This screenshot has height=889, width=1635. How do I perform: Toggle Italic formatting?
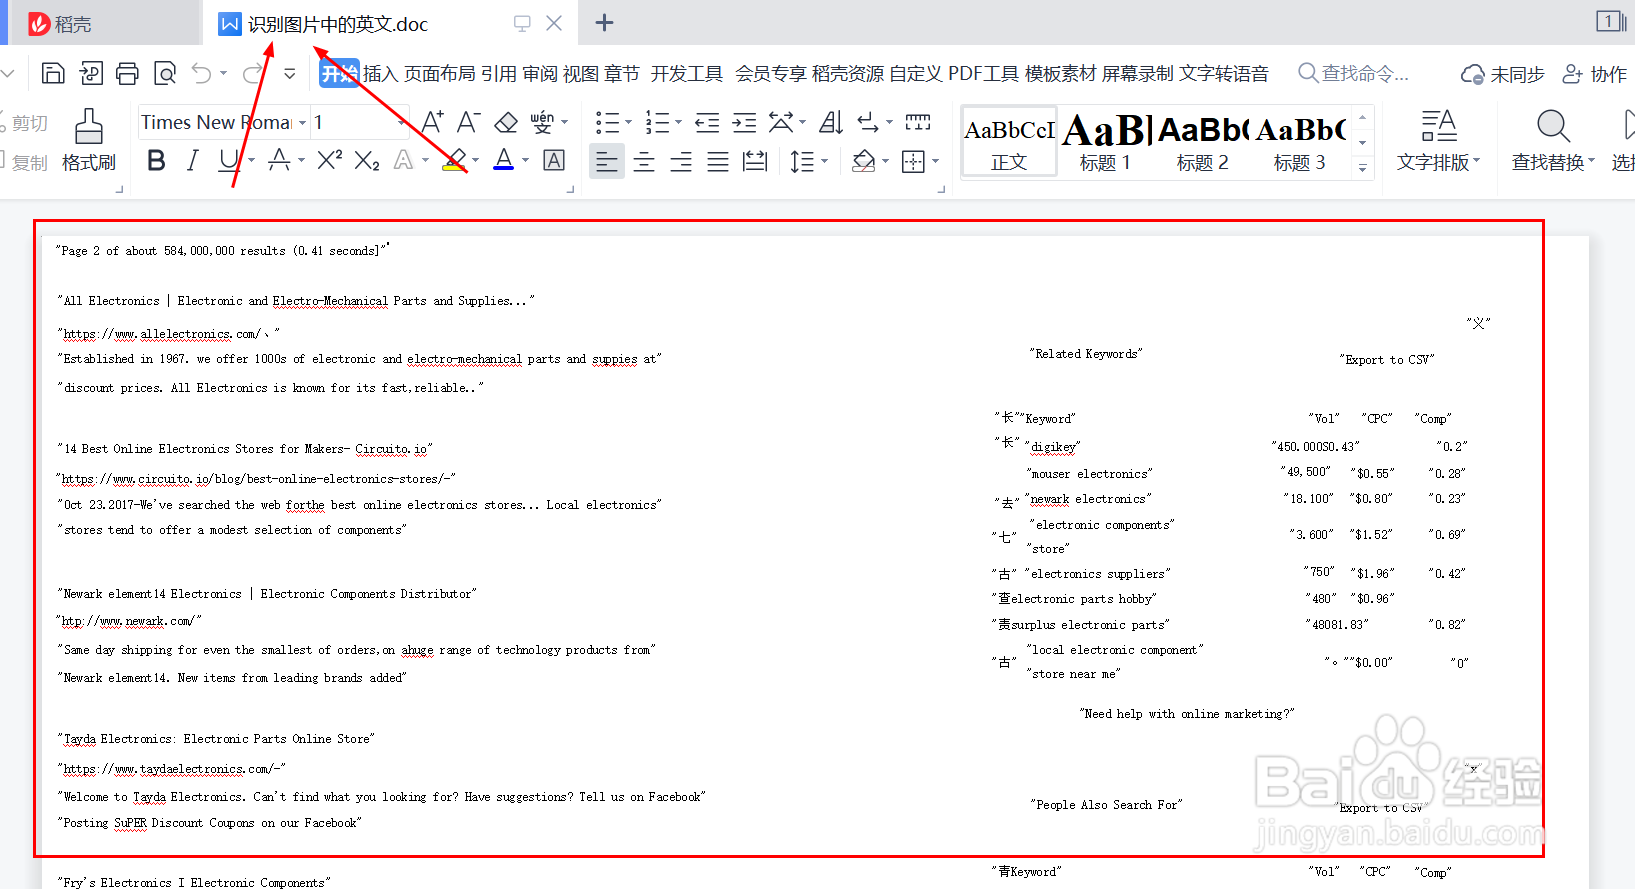click(193, 160)
